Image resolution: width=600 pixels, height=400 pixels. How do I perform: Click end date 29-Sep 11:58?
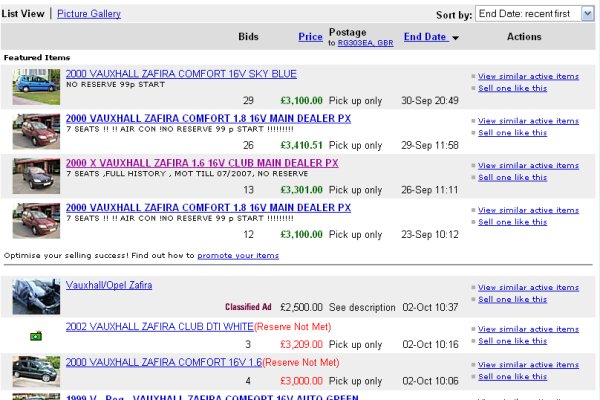tap(430, 145)
